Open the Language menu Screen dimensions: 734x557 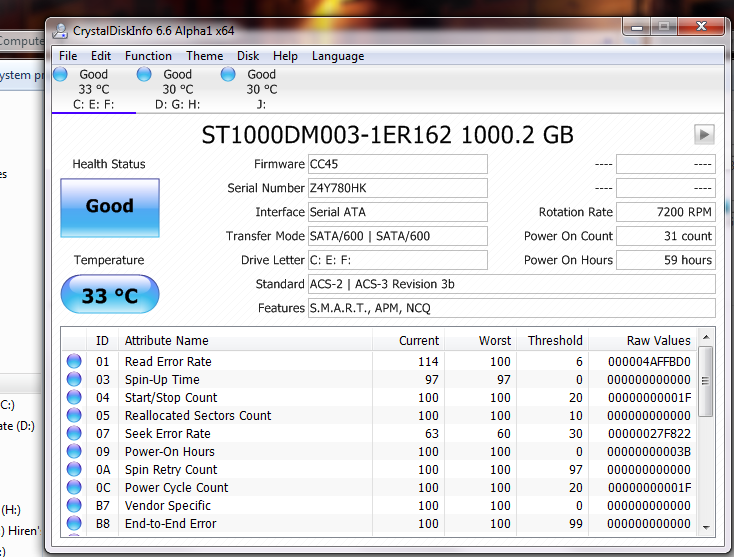(x=338, y=56)
